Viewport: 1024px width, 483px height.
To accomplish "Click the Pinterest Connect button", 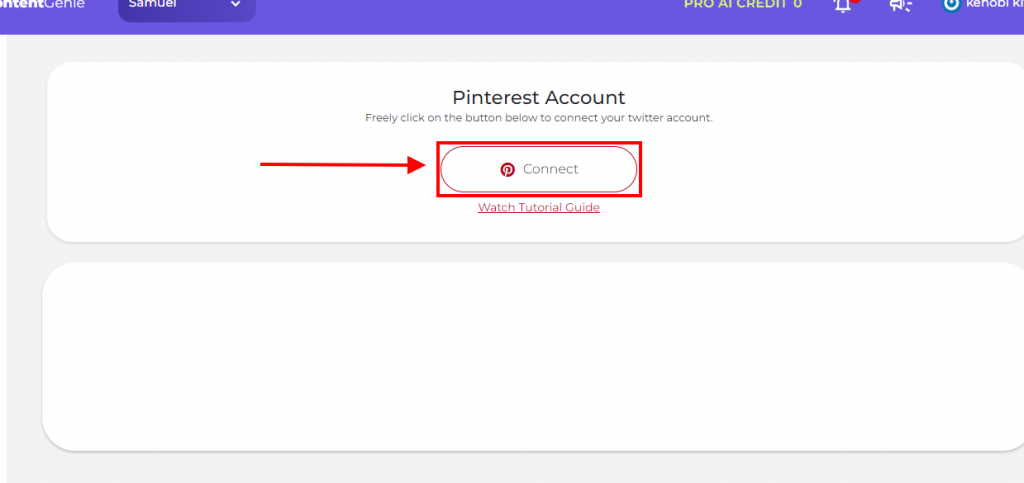I will click(x=538, y=169).
